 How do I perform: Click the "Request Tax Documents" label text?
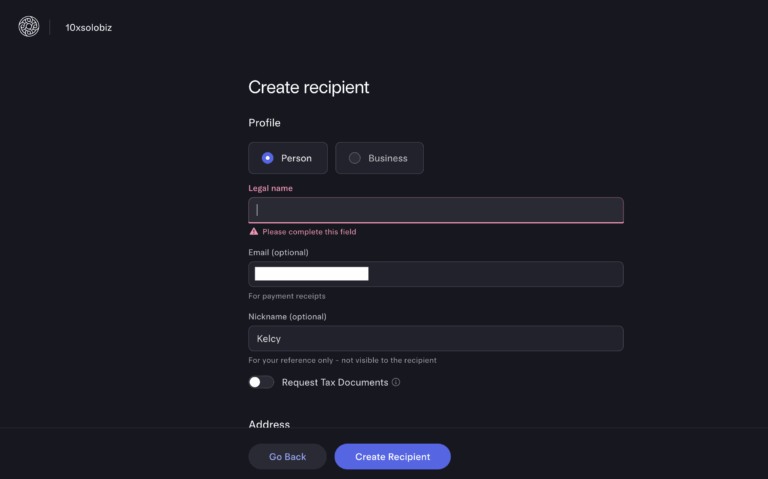pyautogui.click(x=334, y=382)
